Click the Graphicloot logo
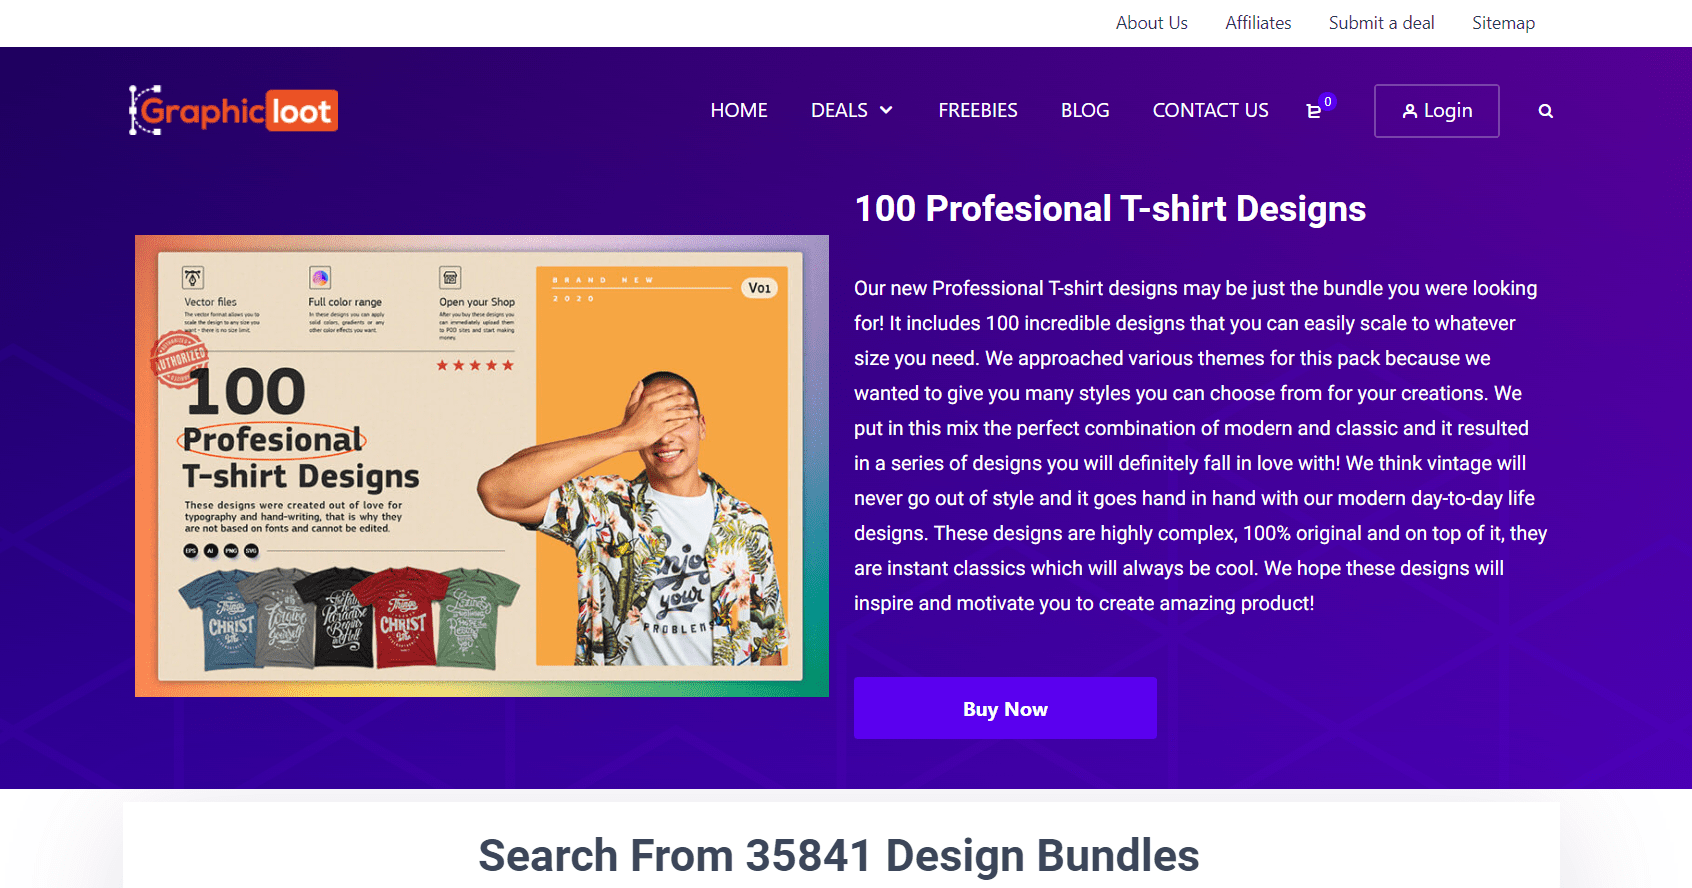 click(x=233, y=110)
